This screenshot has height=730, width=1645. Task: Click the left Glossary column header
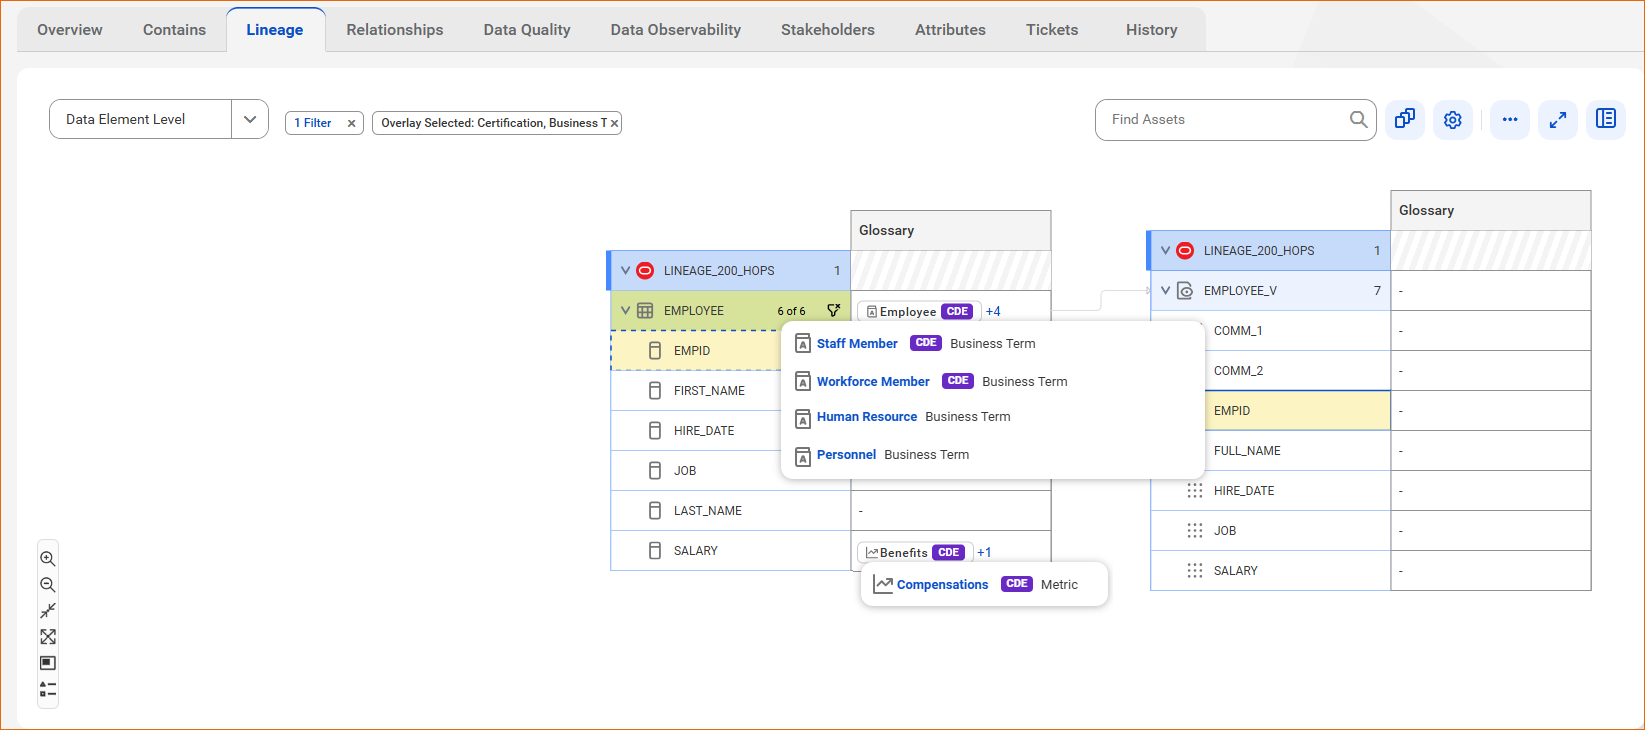tap(950, 230)
